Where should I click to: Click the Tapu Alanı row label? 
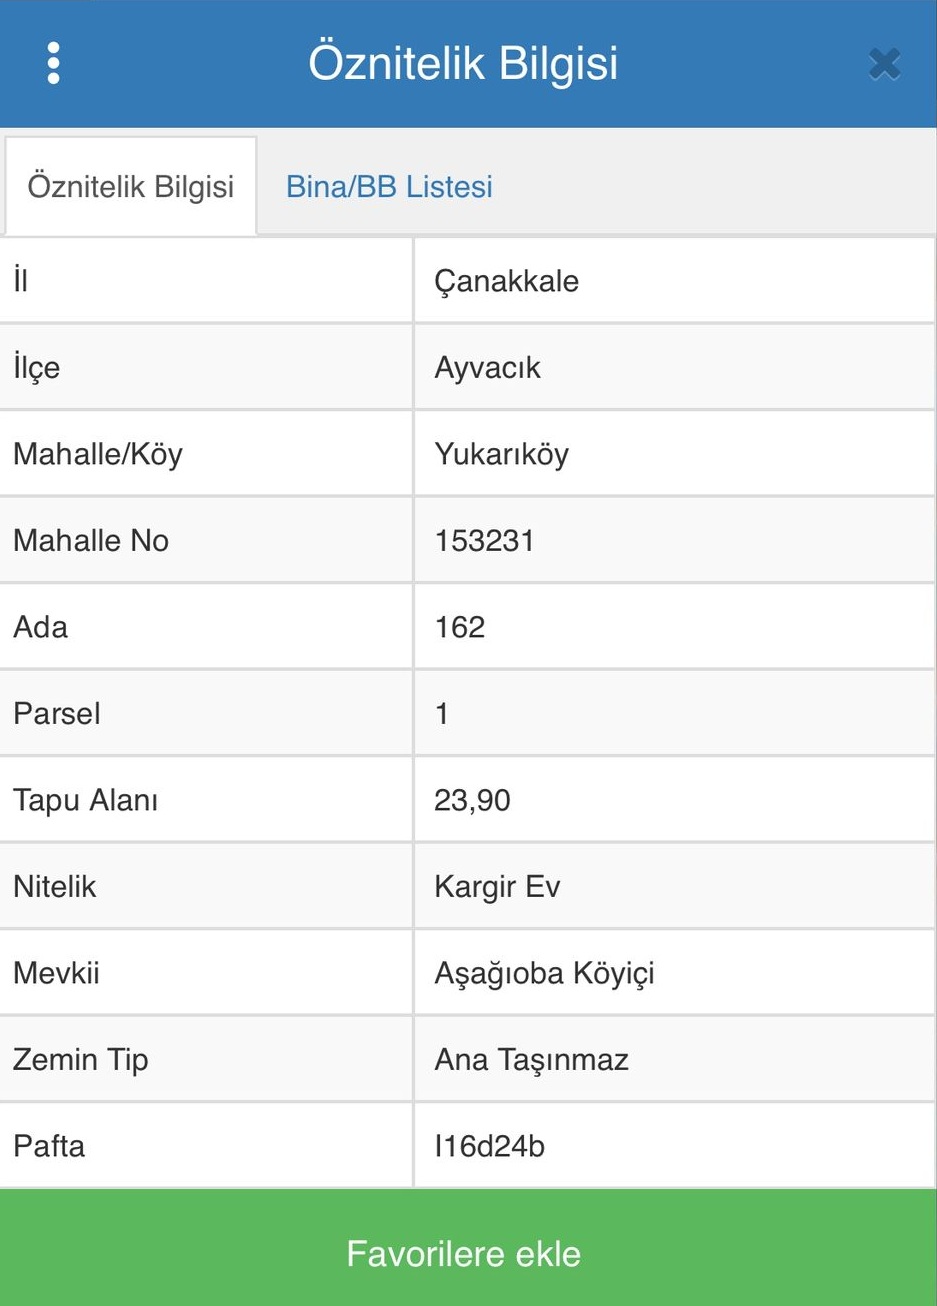coord(86,800)
